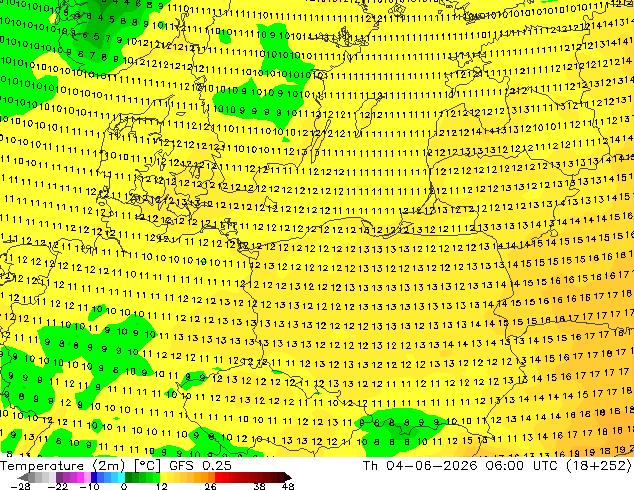This screenshot has width=634, height=490.
Task: Click the gray cold-end arrow of the color bar
Action: point(23,477)
